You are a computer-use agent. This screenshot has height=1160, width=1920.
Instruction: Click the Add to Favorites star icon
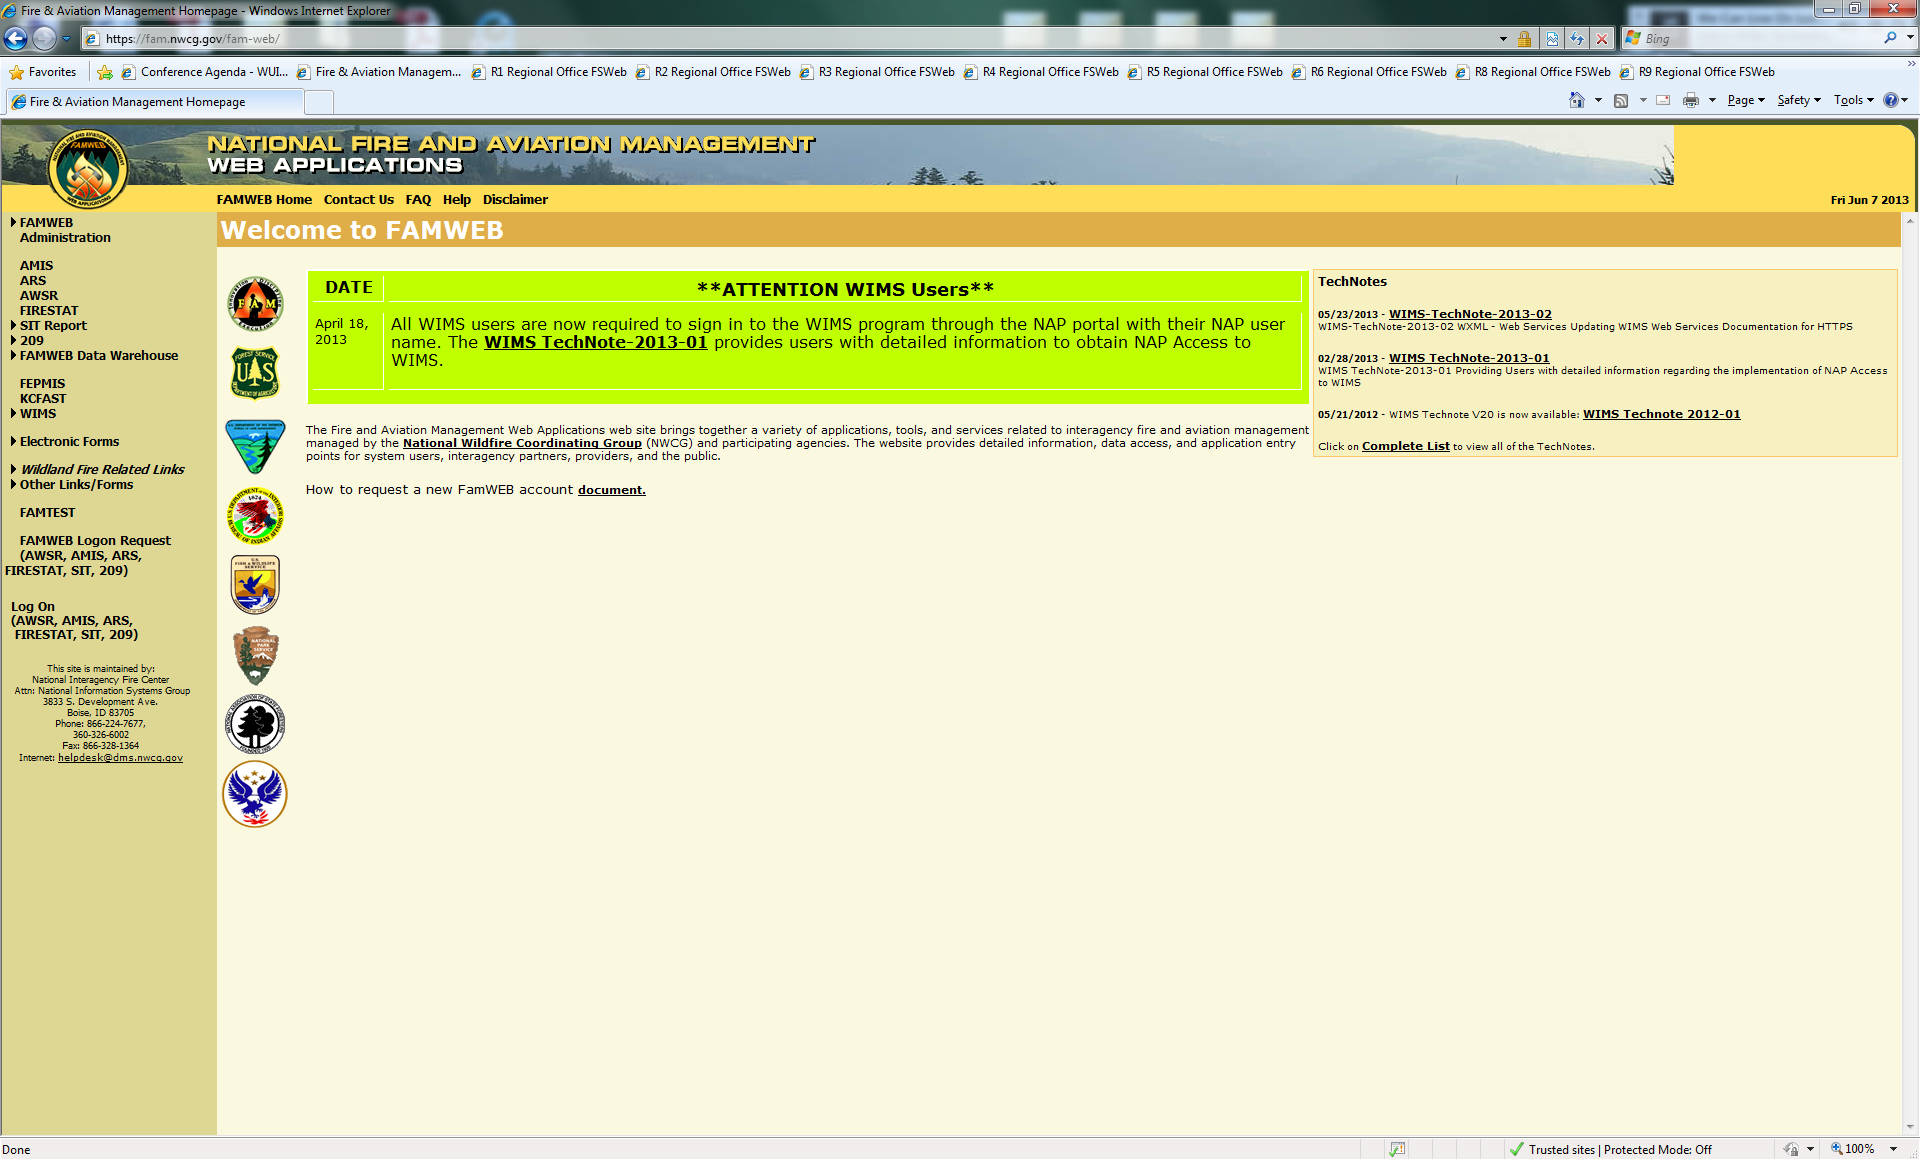tap(105, 72)
